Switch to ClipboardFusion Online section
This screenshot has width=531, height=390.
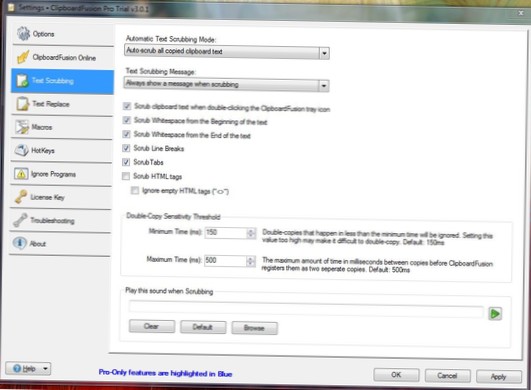(x=63, y=57)
